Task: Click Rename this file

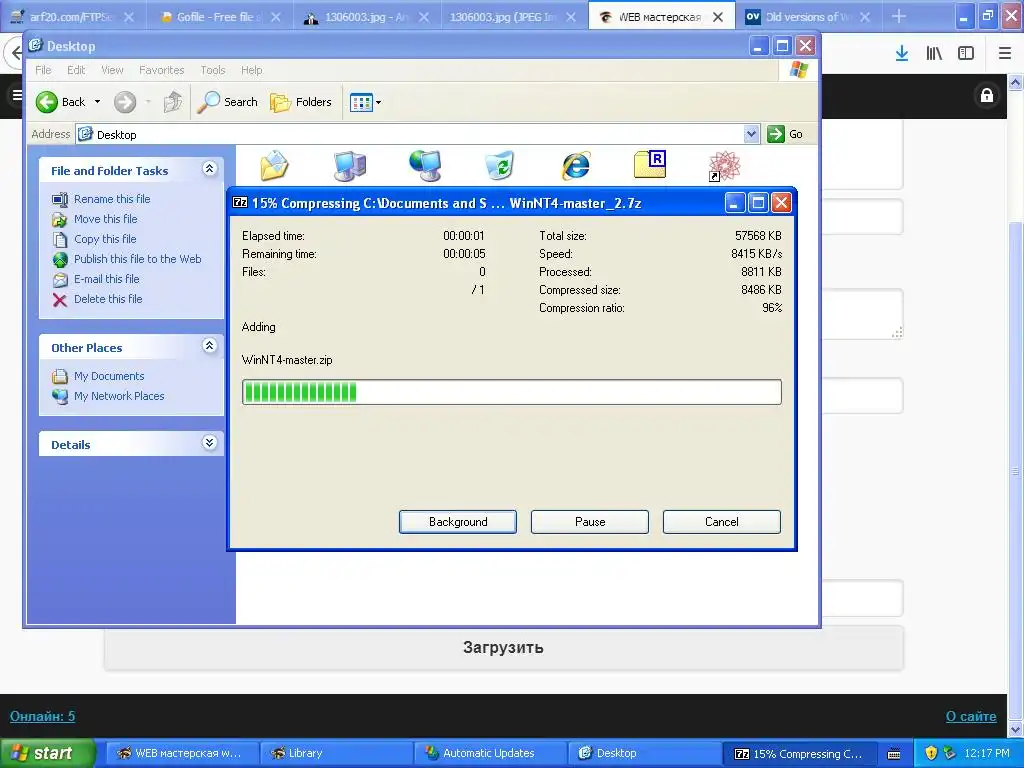Action: pyautogui.click(x=112, y=199)
